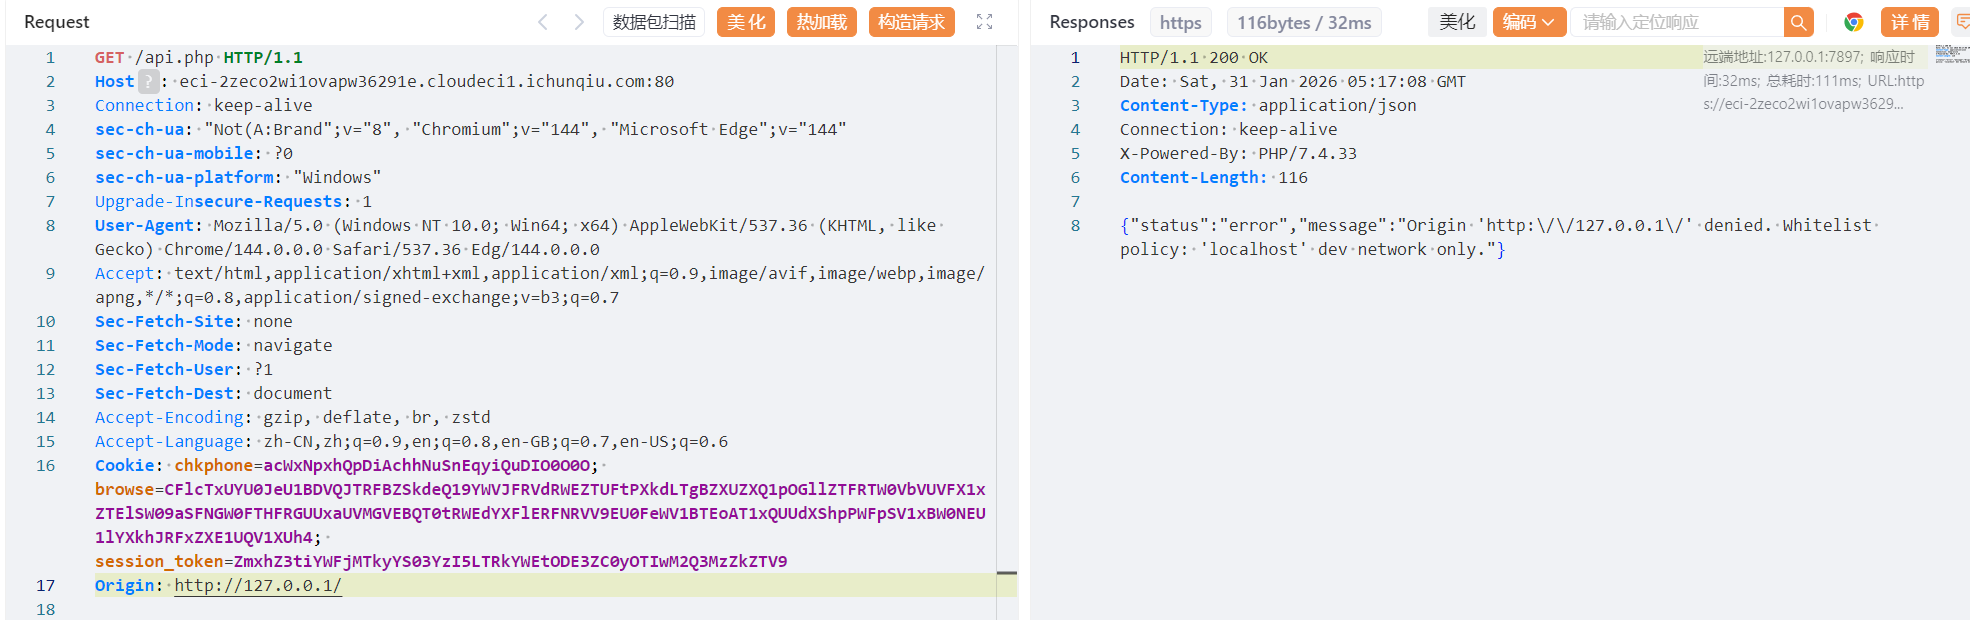Open the 编码 encoding dropdown
This screenshot has width=1970, height=620.
(x=1528, y=22)
